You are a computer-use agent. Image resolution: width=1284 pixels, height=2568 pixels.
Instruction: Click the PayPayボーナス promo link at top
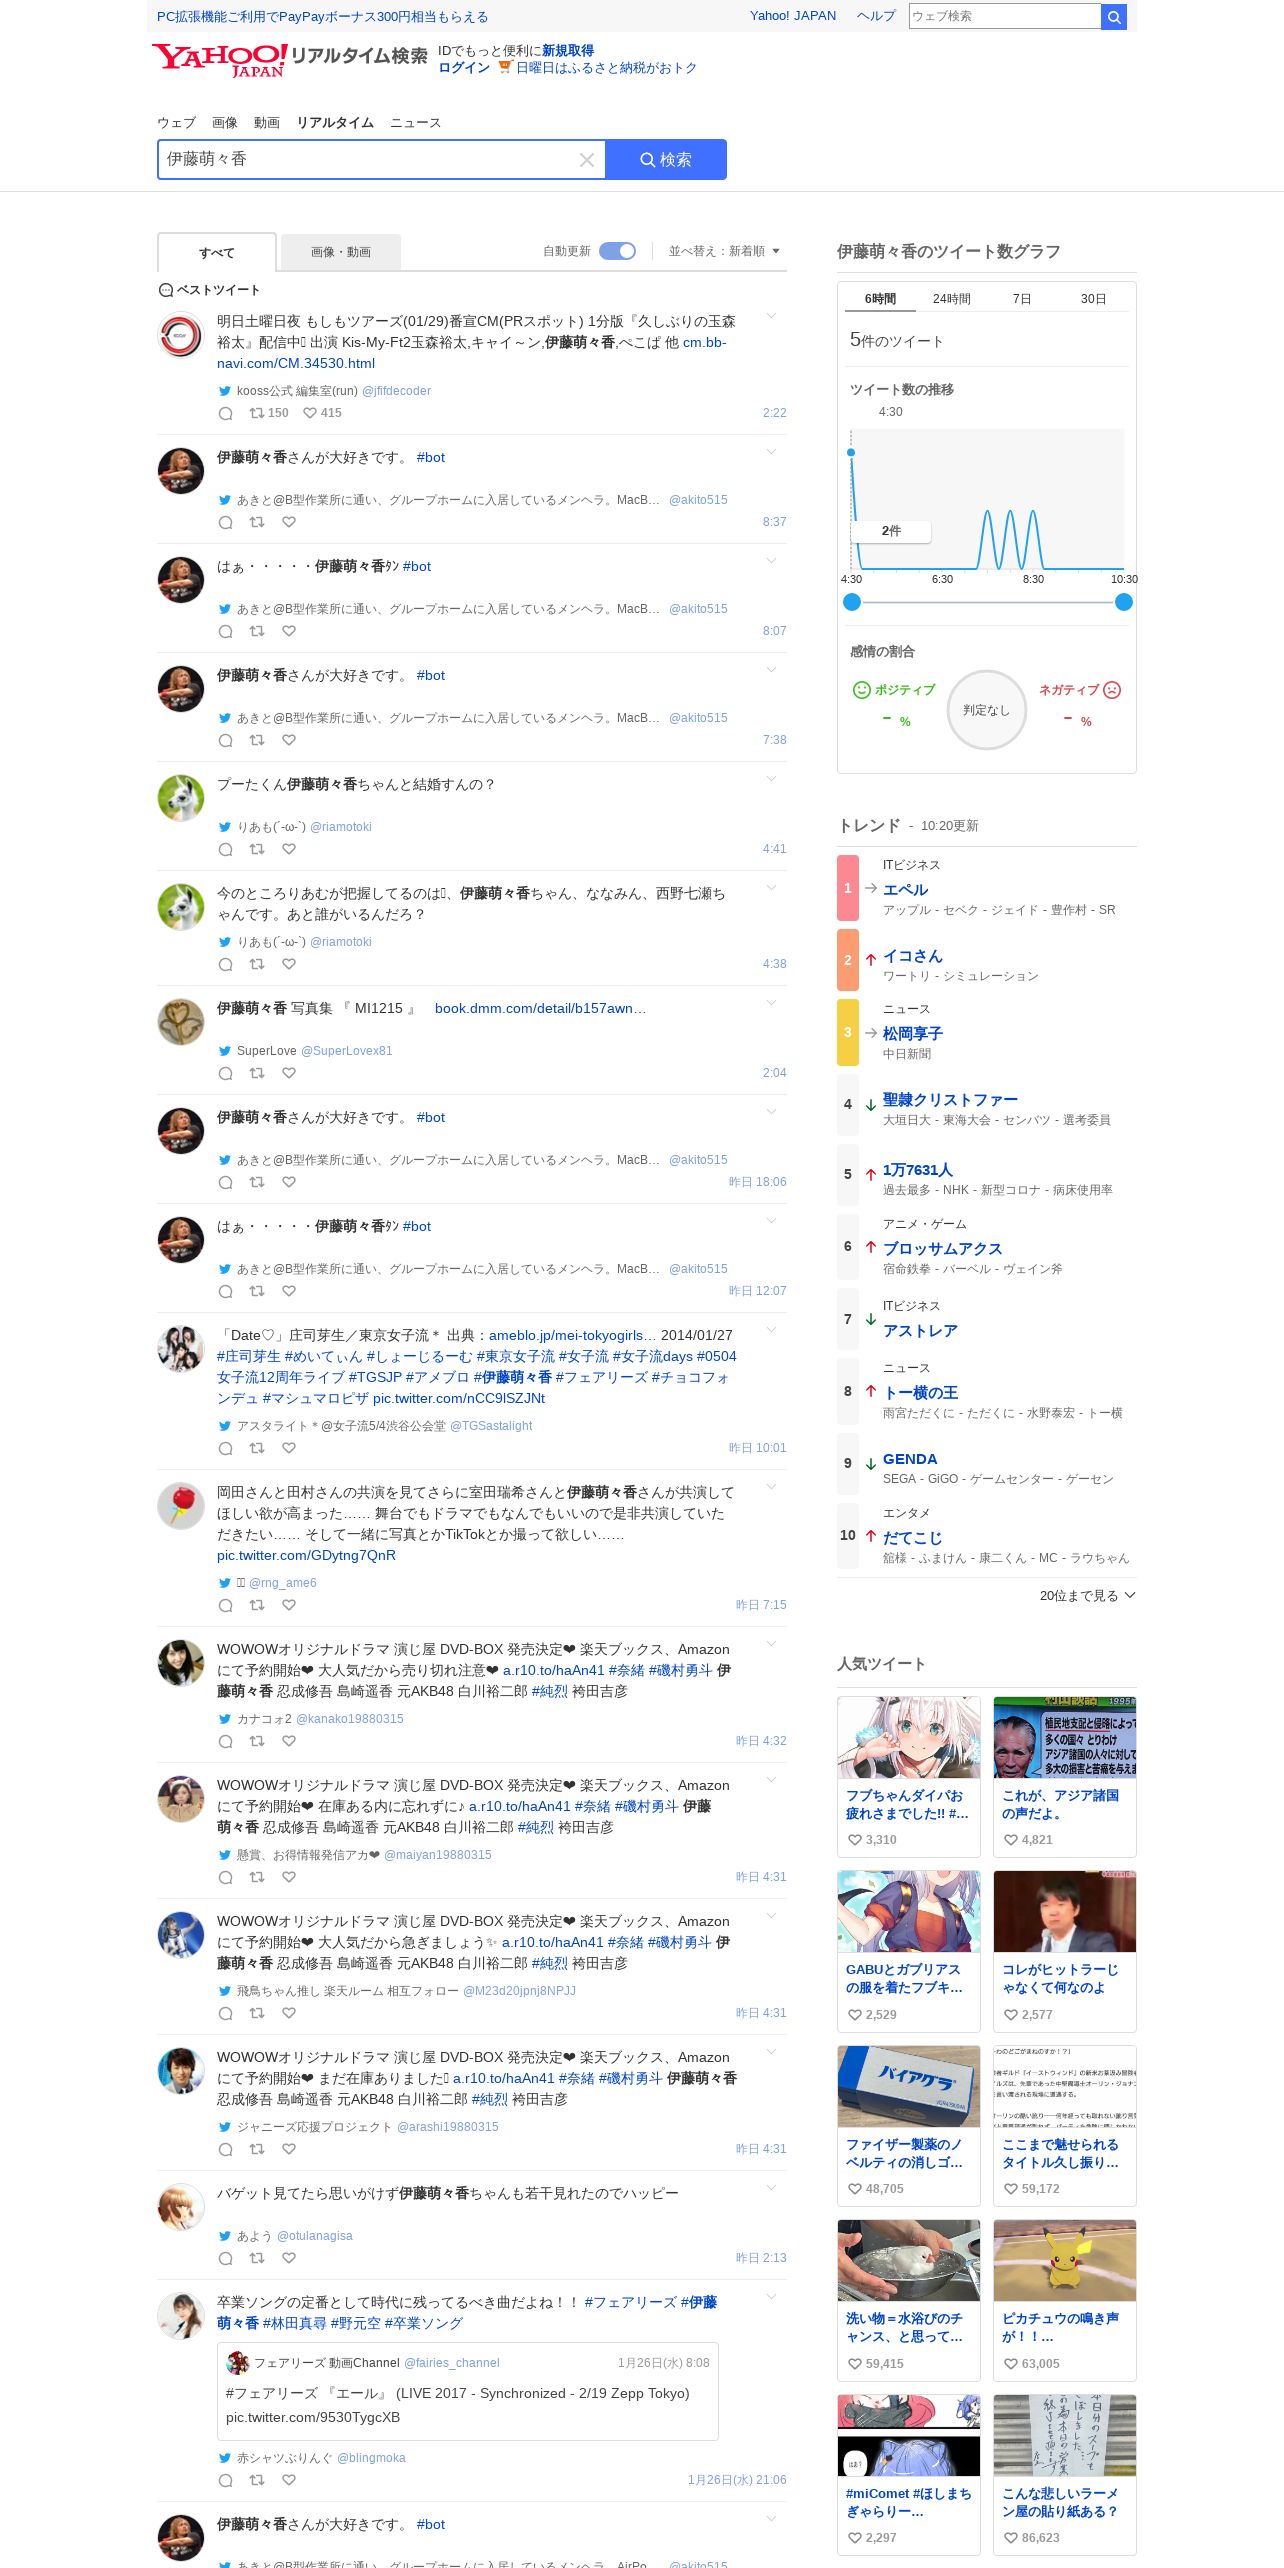pos(323,16)
